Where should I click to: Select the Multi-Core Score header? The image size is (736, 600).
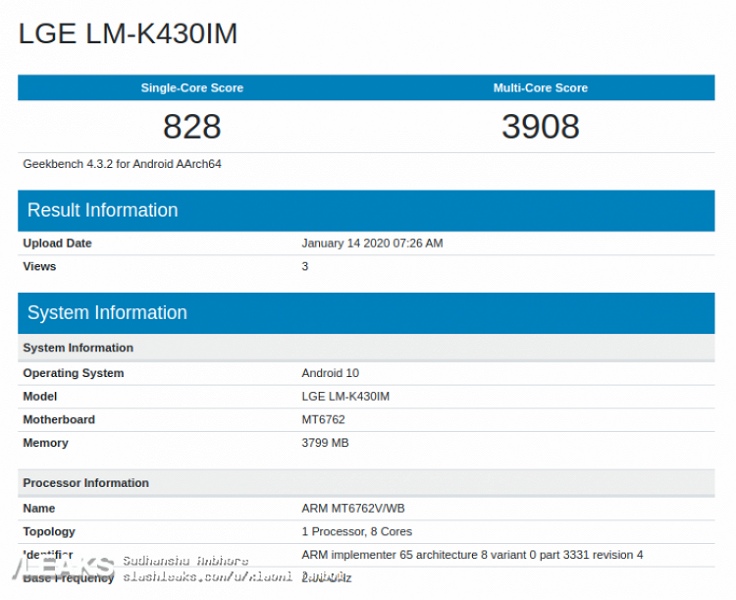(540, 88)
